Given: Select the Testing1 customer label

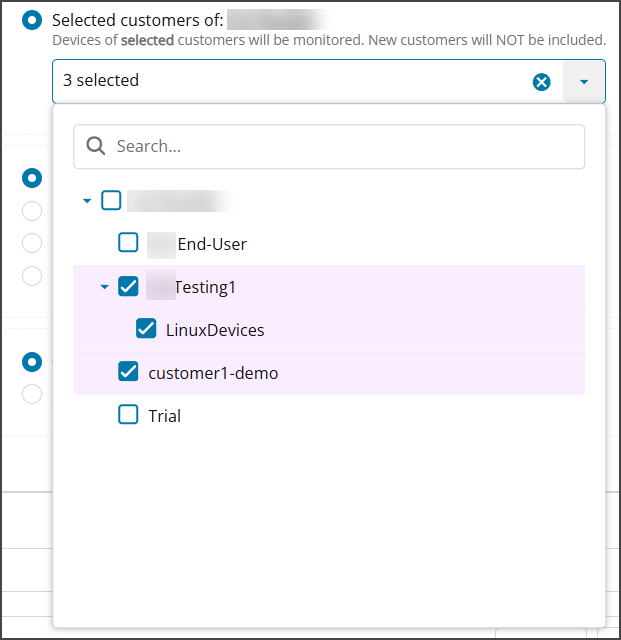Looking at the screenshot, I should 204,287.
